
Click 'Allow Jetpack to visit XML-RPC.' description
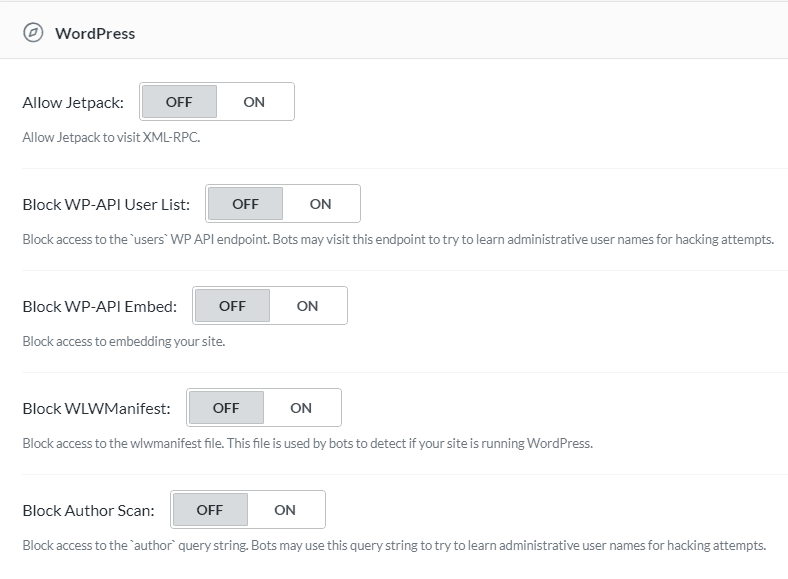111,137
